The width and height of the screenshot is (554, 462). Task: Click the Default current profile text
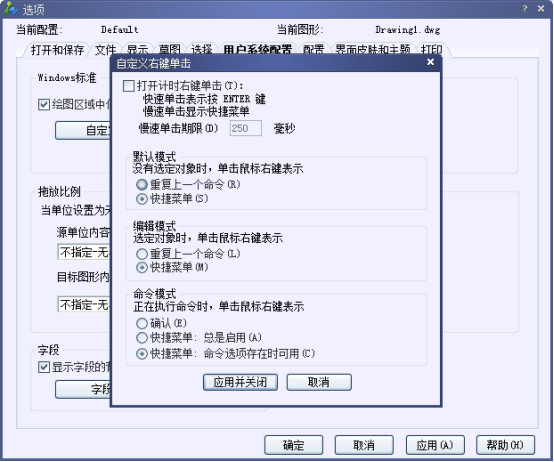(119, 30)
